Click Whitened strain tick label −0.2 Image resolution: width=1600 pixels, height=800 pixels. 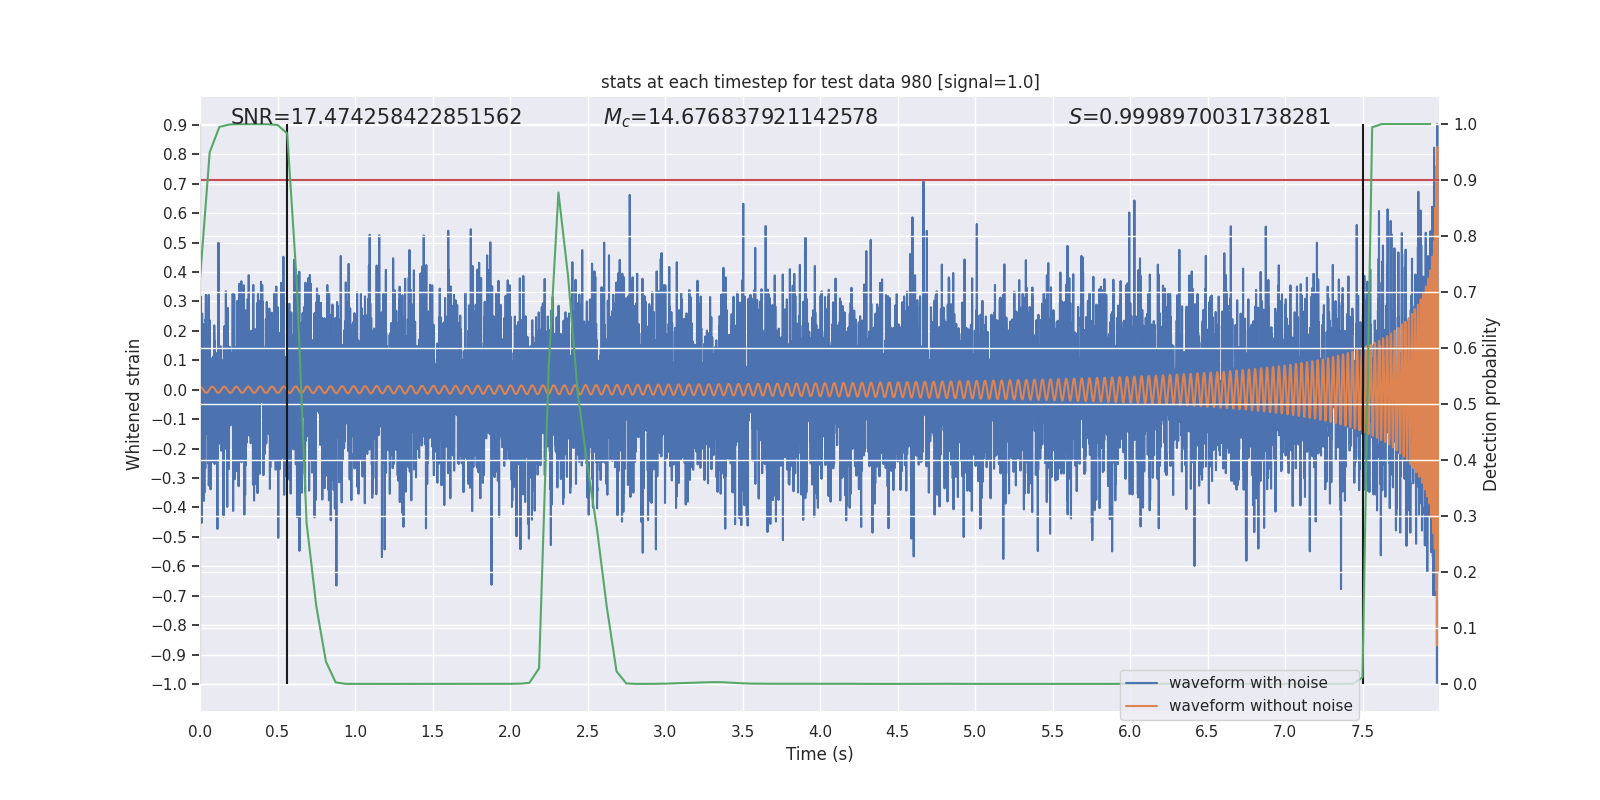169,449
